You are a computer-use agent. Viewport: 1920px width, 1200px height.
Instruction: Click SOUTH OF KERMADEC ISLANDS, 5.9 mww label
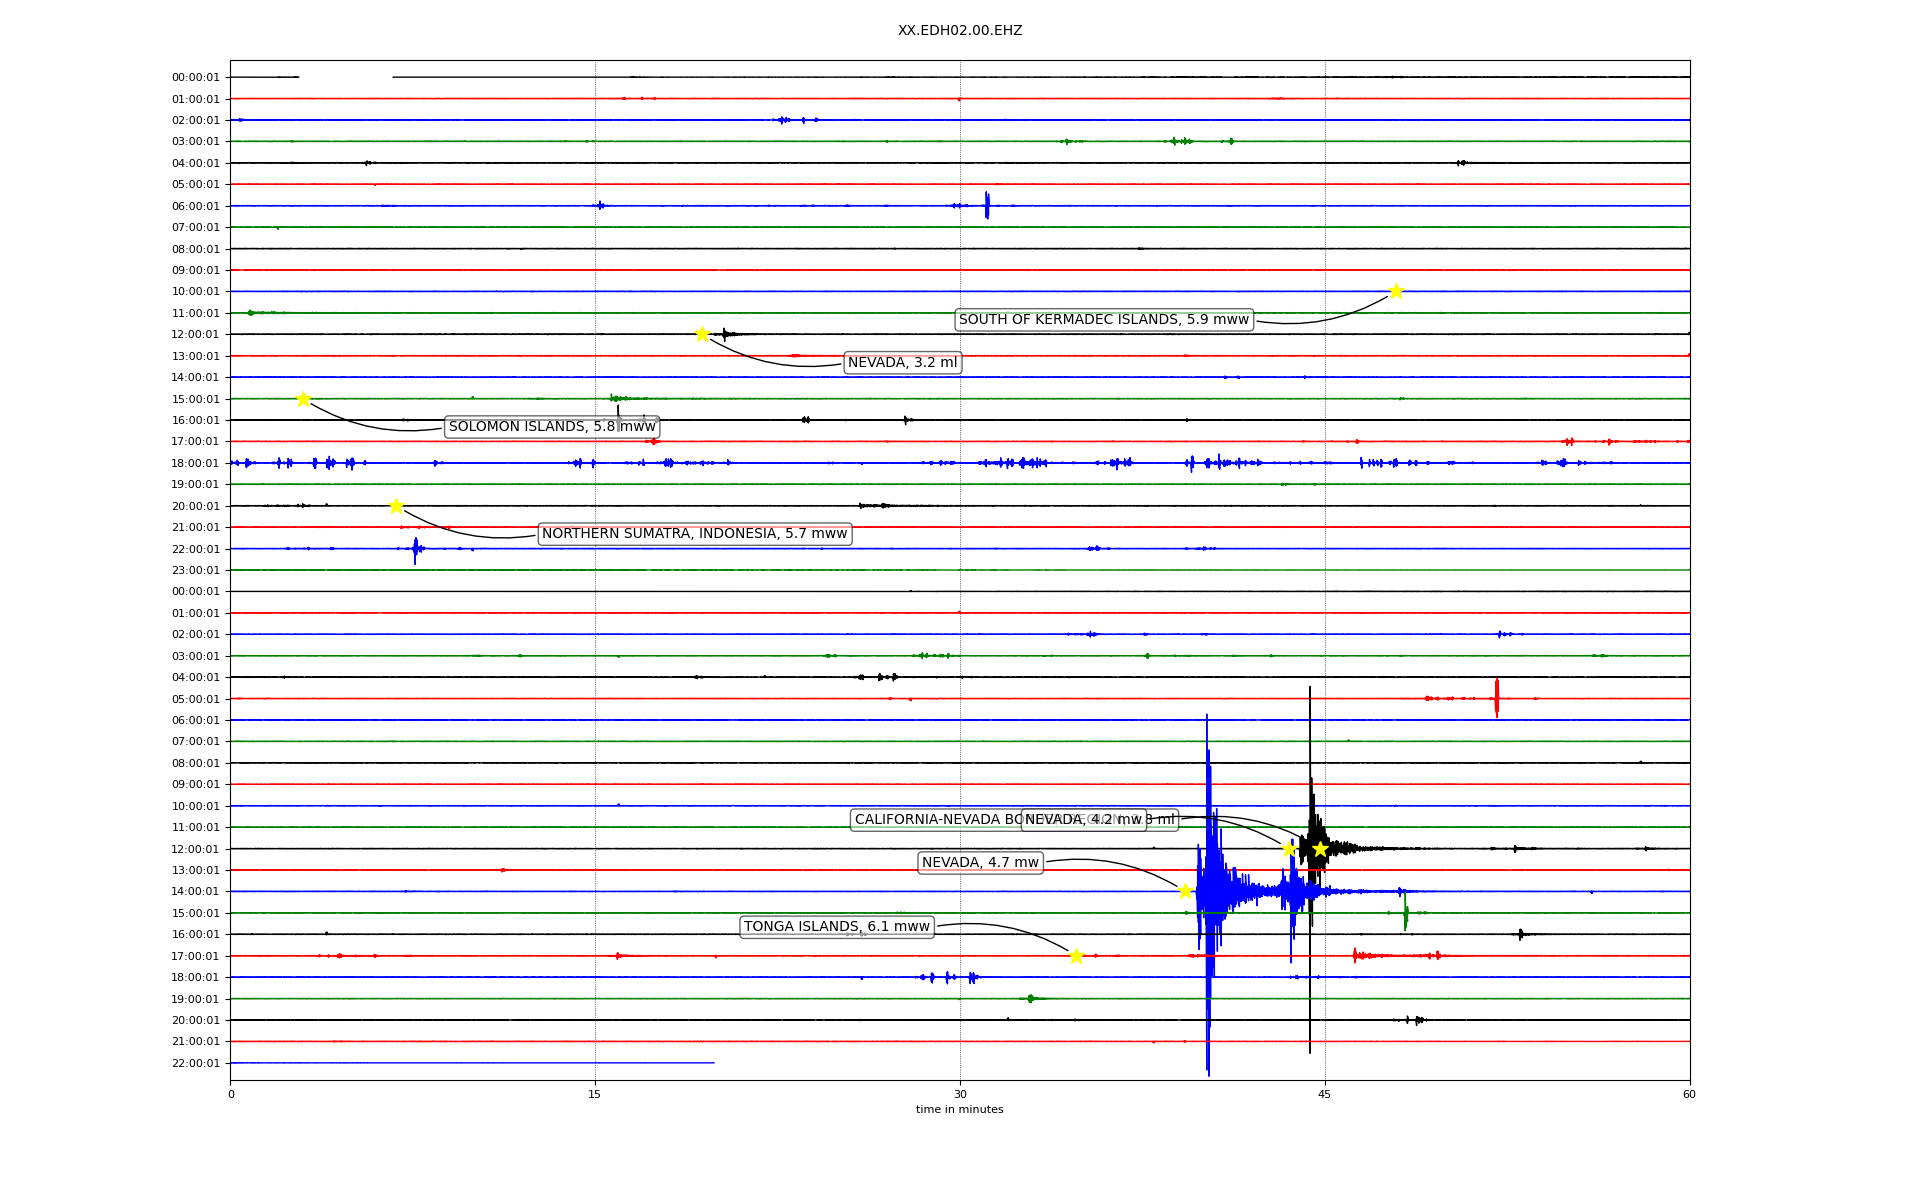coord(1103,320)
